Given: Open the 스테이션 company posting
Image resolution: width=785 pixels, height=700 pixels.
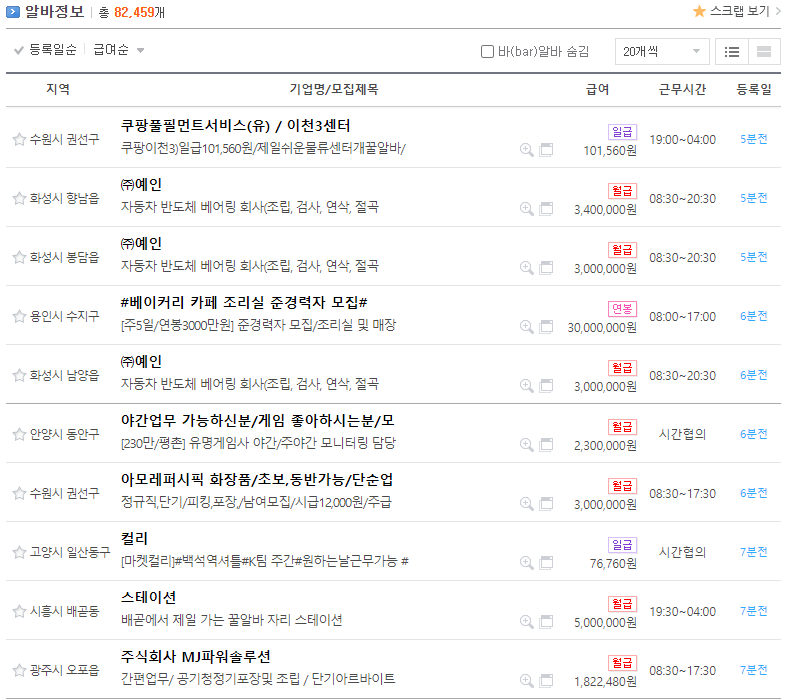Looking at the screenshot, I should click(149, 598).
